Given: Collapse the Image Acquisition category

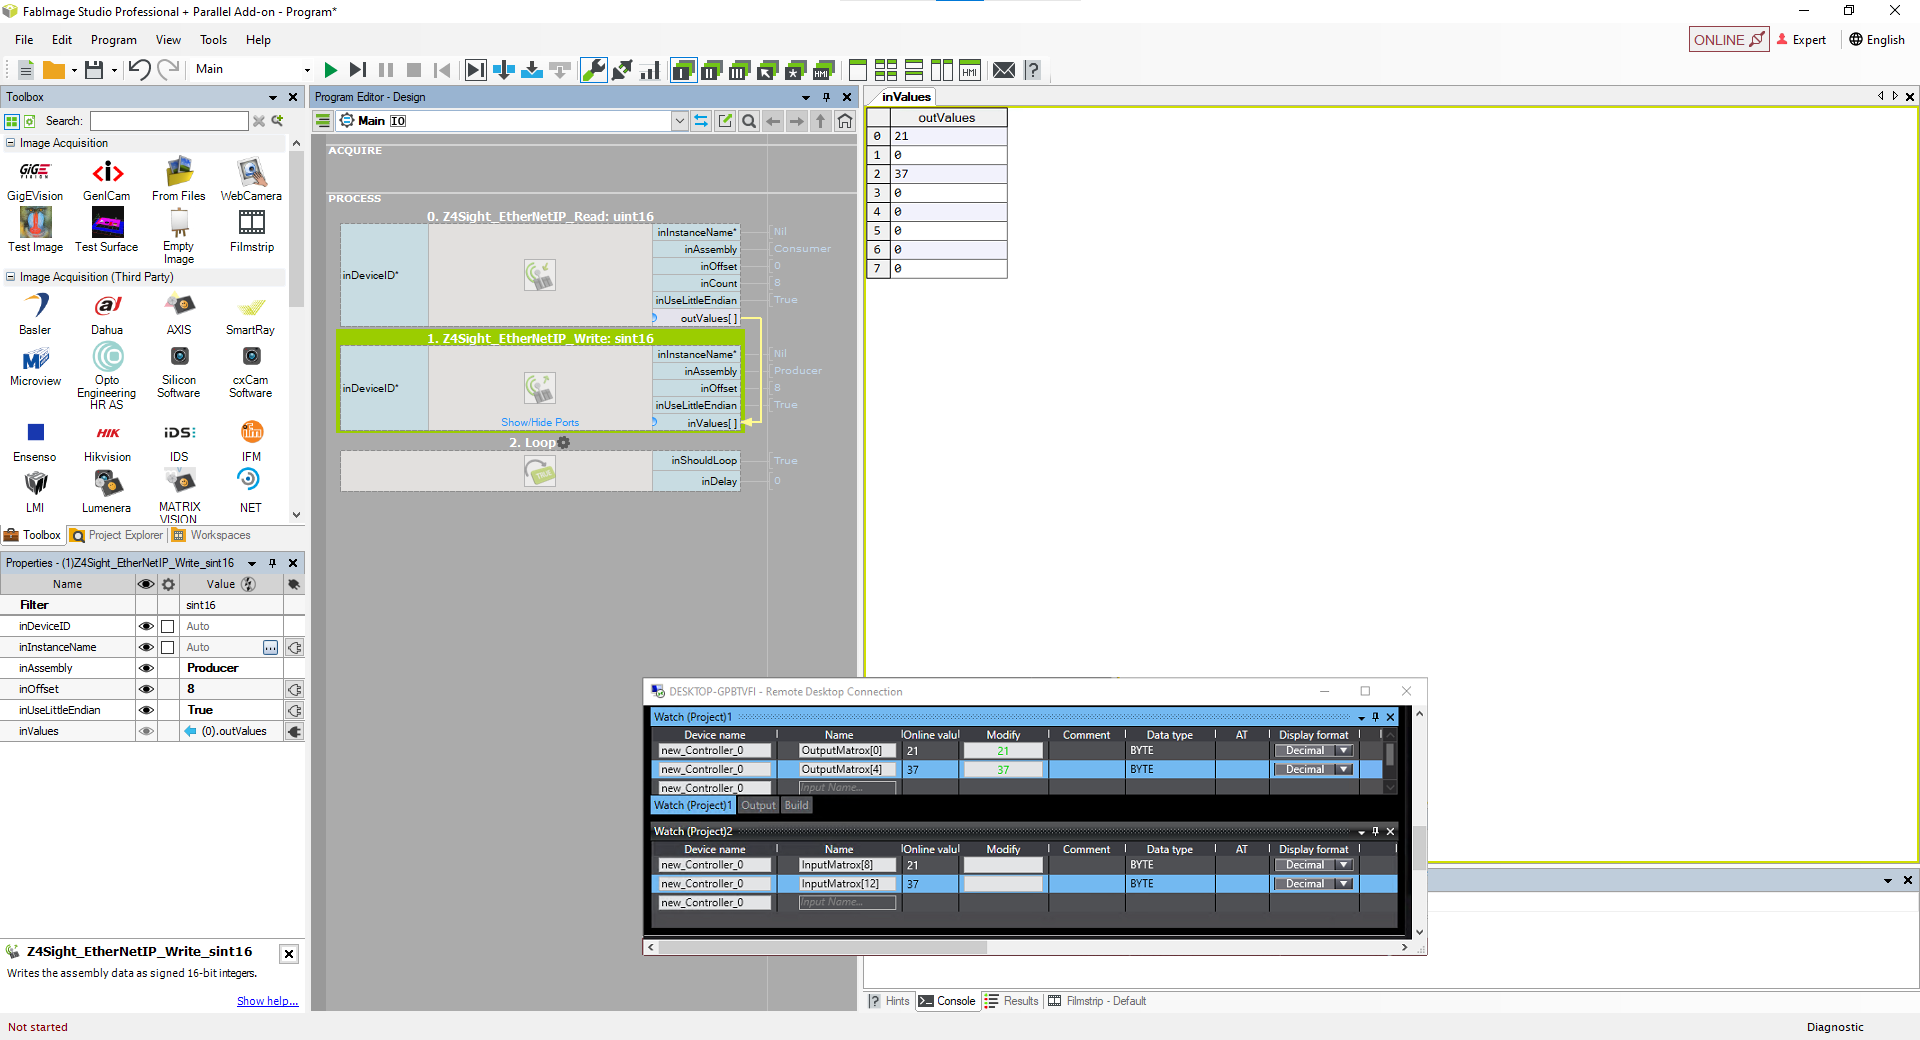Looking at the screenshot, I should [11, 143].
